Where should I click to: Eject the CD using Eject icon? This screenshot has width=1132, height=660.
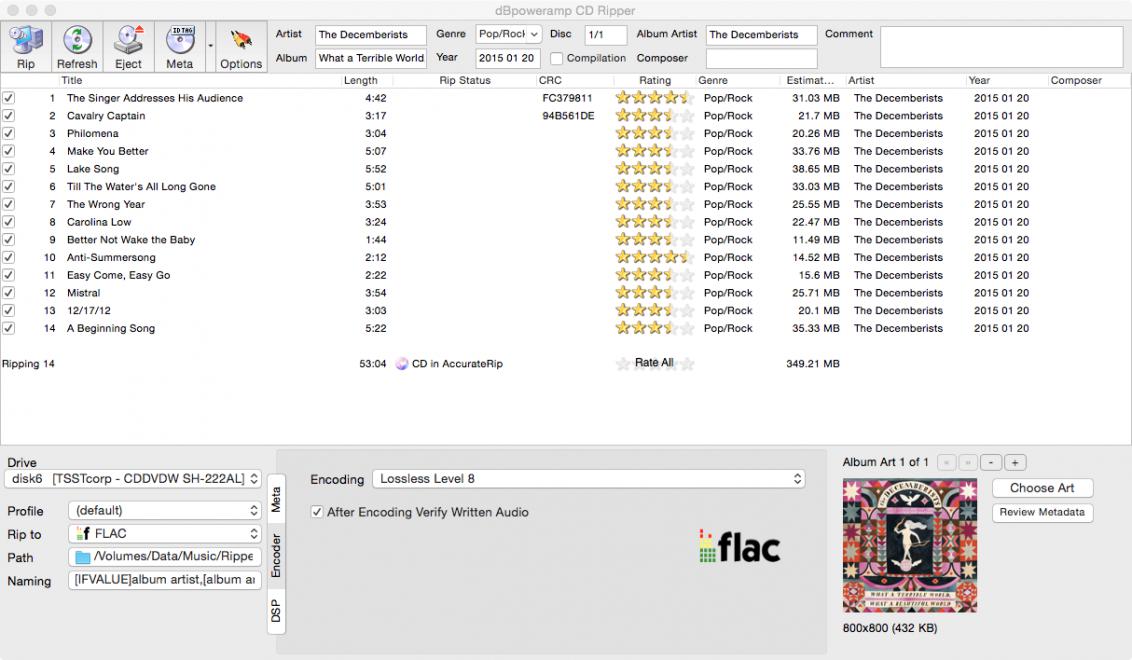click(x=128, y=47)
